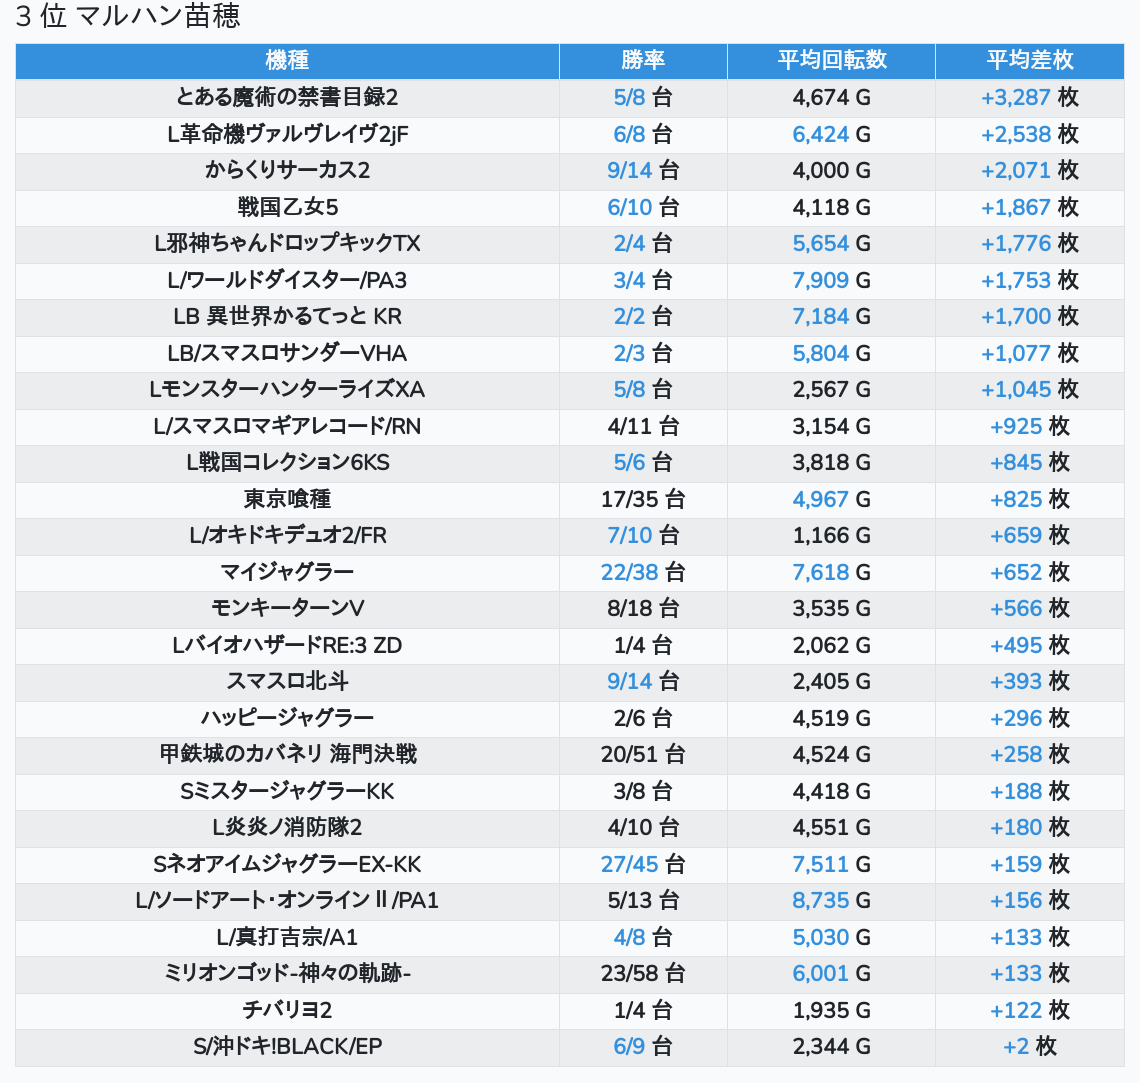Image resolution: width=1140 pixels, height=1083 pixels.
Task: Select スマスロ北斗 machine name
Action: tap(287, 682)
